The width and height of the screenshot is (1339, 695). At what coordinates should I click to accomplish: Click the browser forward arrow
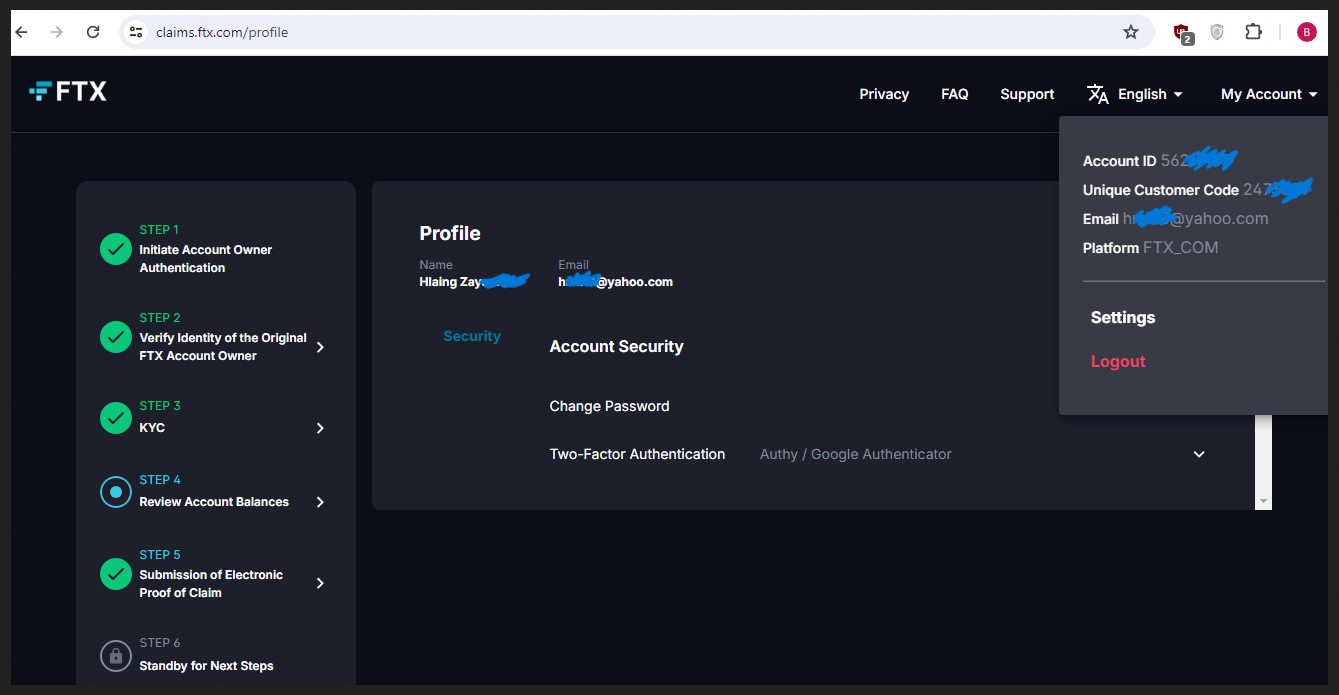tap(57, 32)
